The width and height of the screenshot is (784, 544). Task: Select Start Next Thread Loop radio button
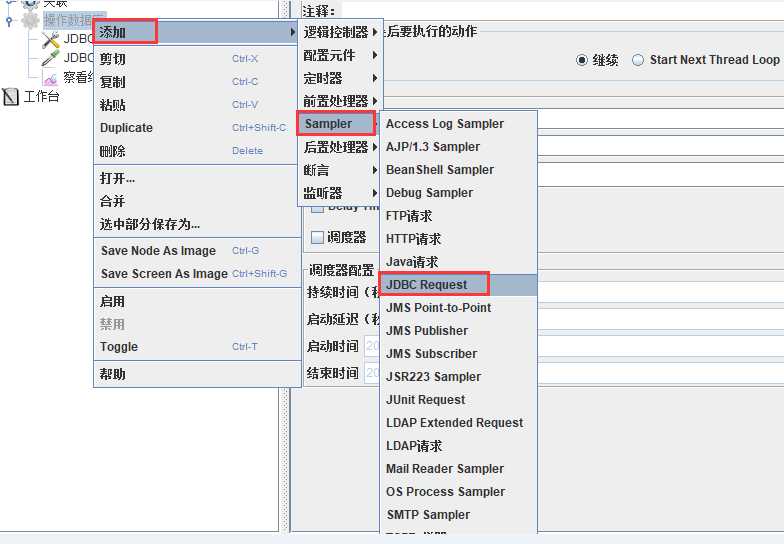coord(638,60)
